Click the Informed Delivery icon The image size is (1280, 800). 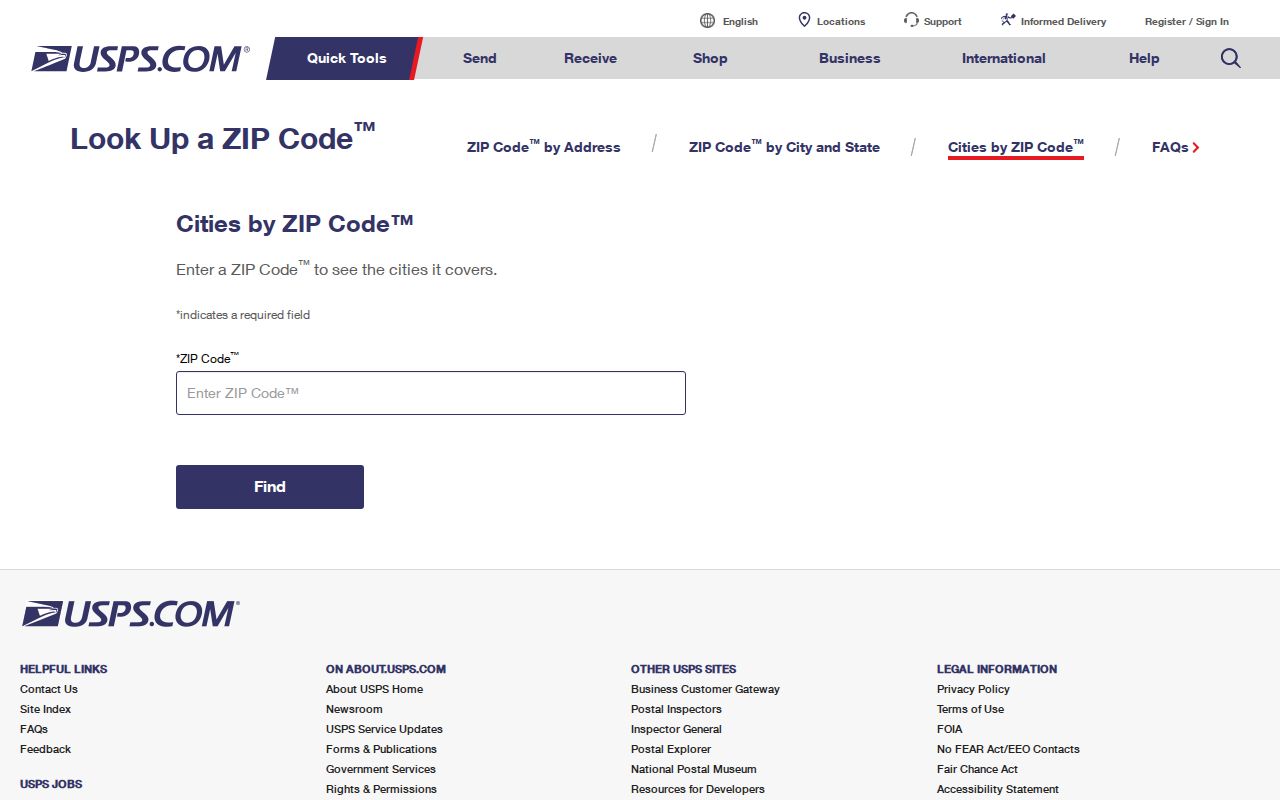click(x=1008, y=20)
